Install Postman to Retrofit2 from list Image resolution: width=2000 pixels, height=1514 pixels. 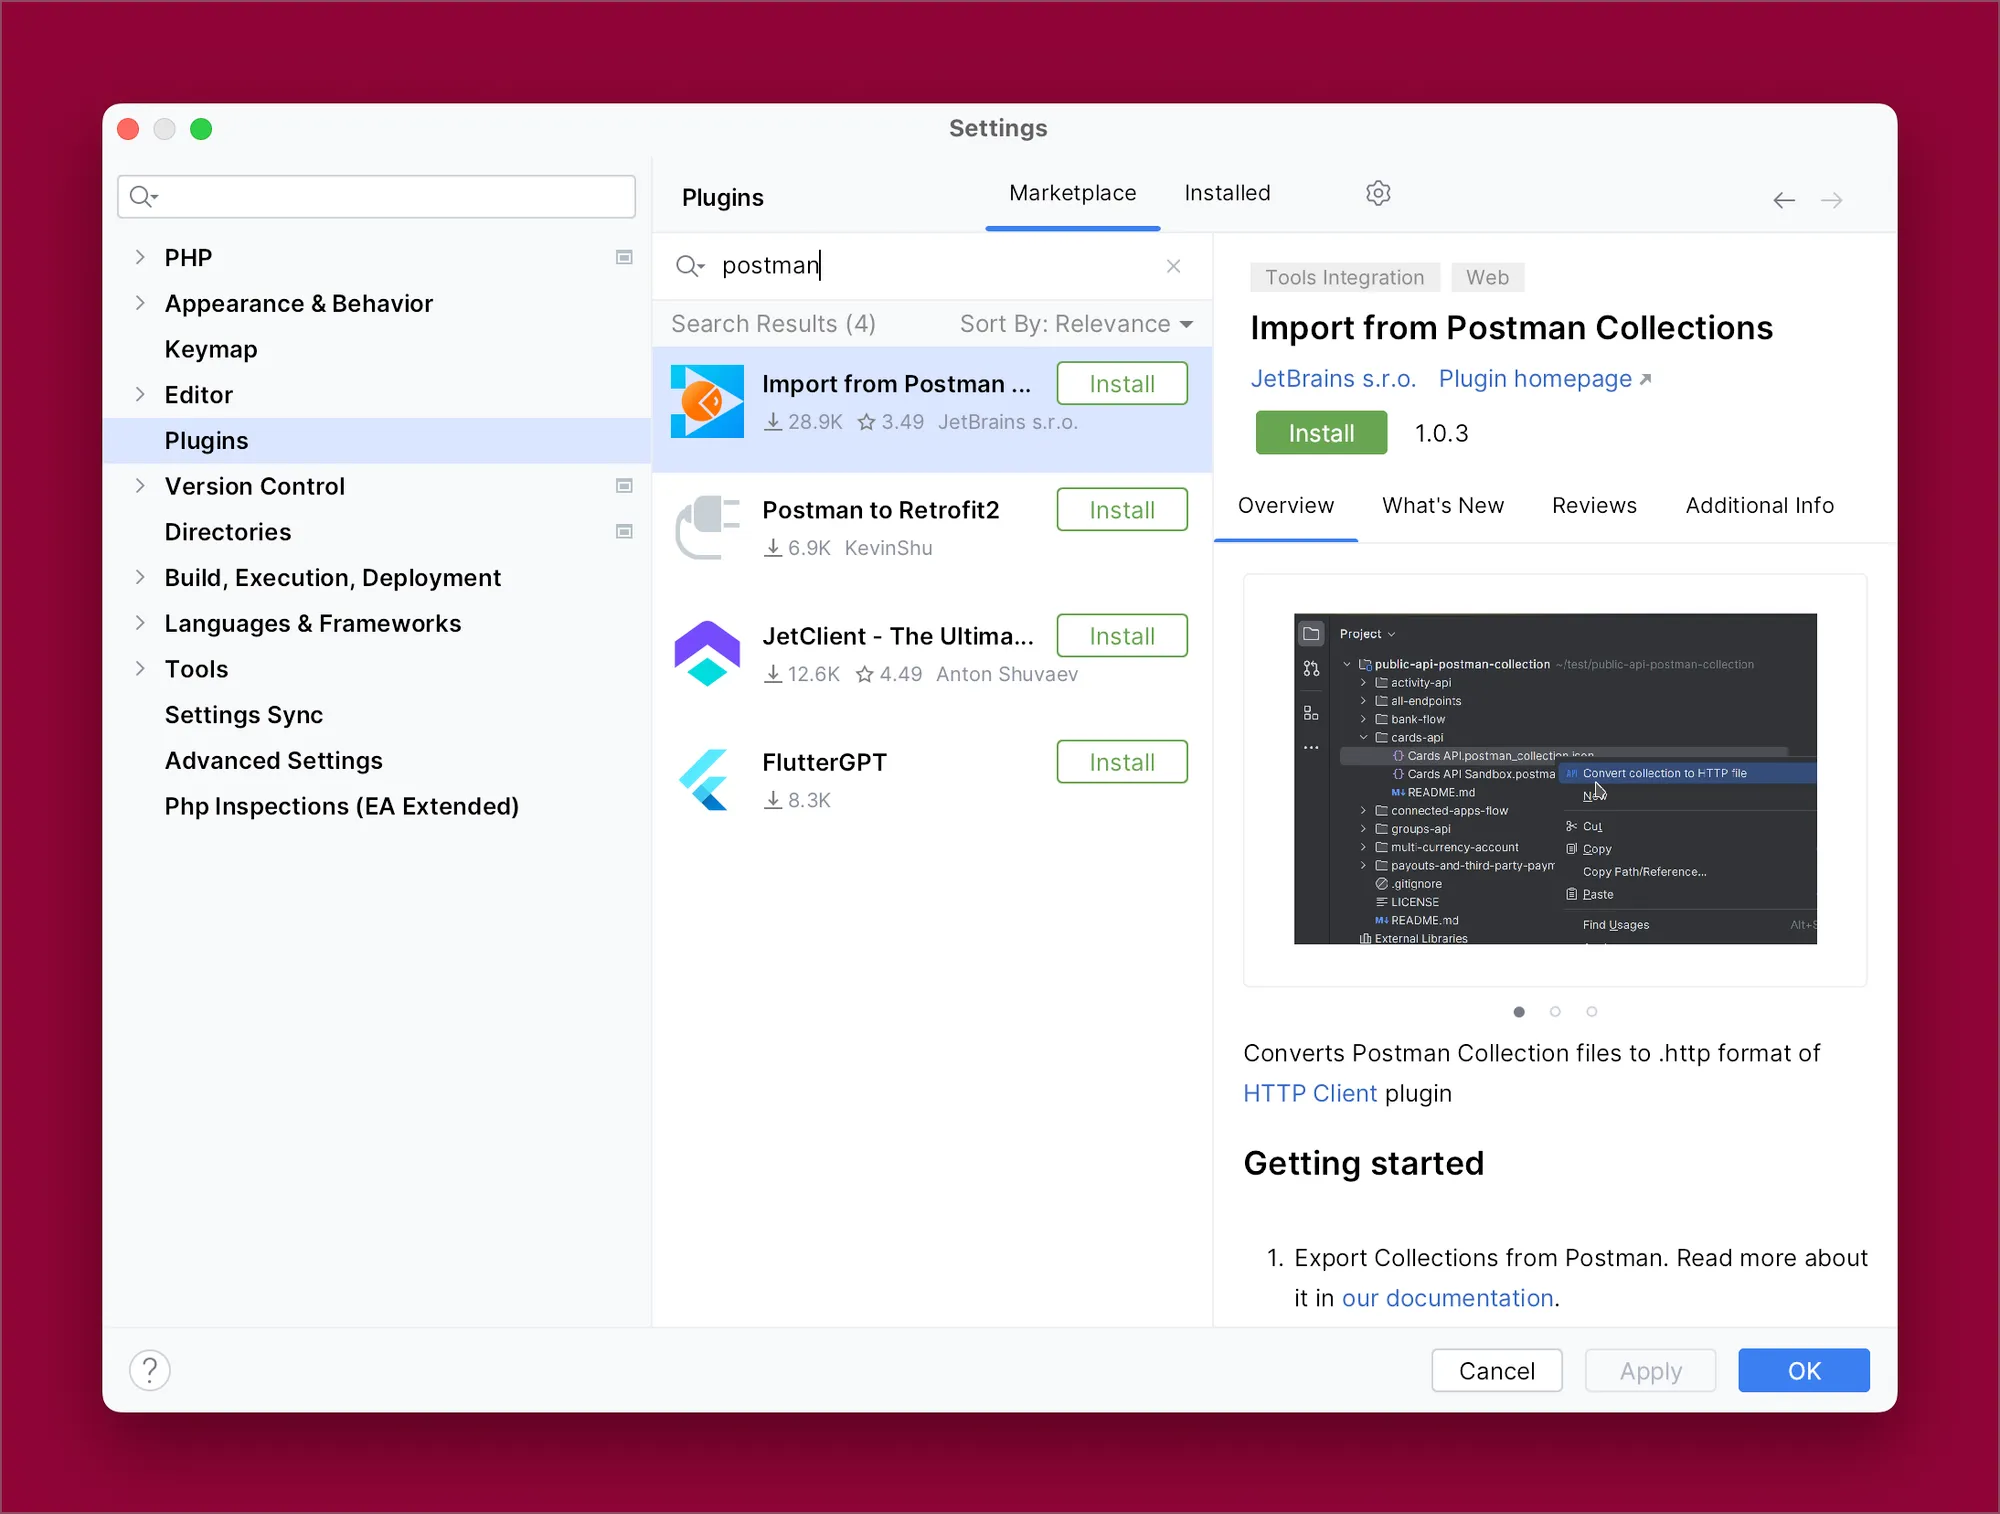tap(1122, 510)
